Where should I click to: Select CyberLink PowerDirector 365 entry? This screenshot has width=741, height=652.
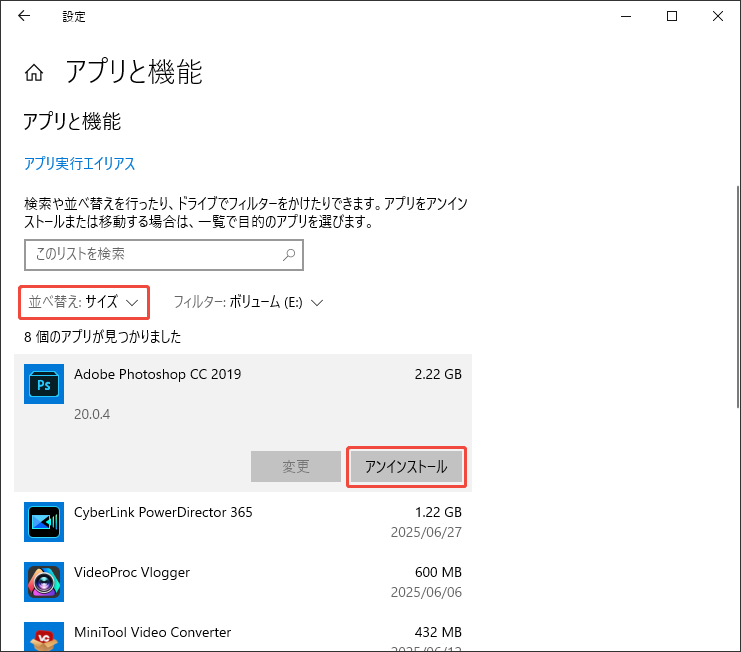[243, 522]
